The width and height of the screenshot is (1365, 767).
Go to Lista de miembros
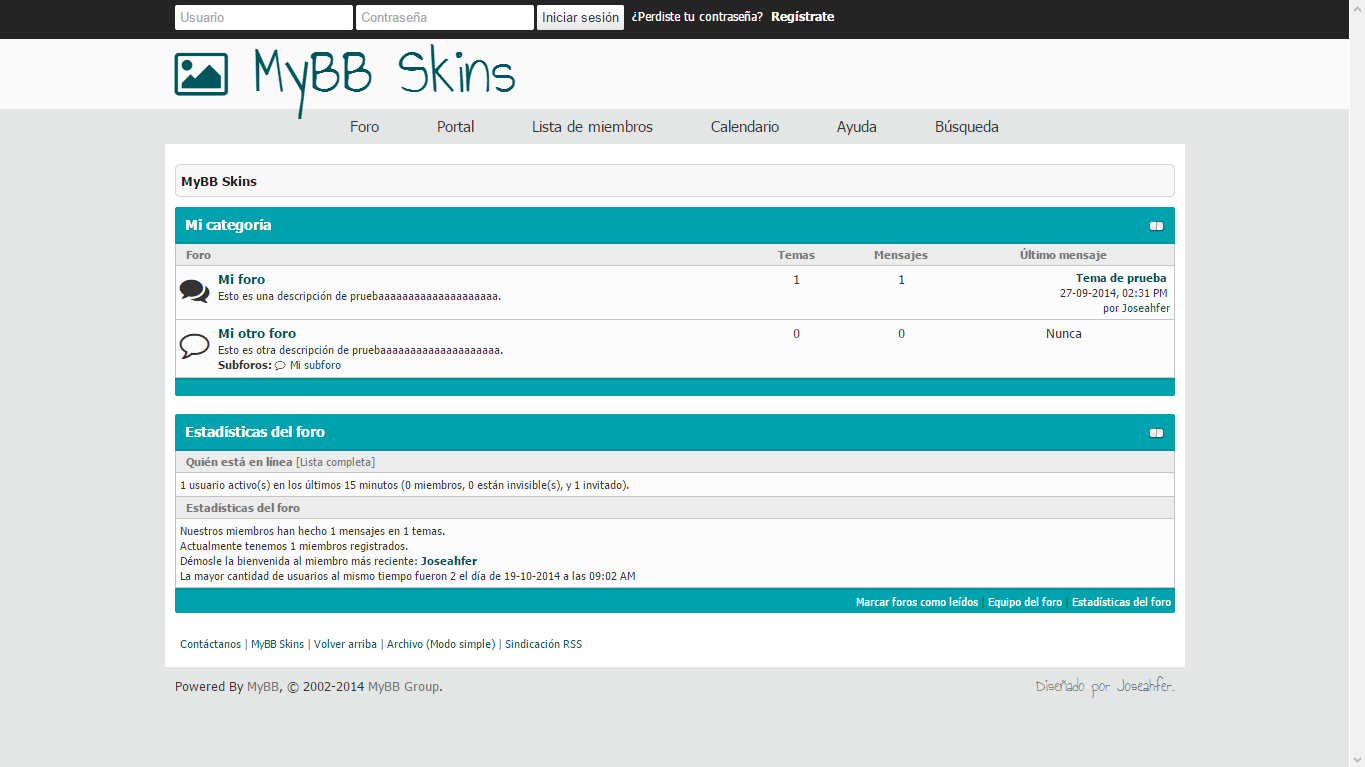click(x=592, y=127)
